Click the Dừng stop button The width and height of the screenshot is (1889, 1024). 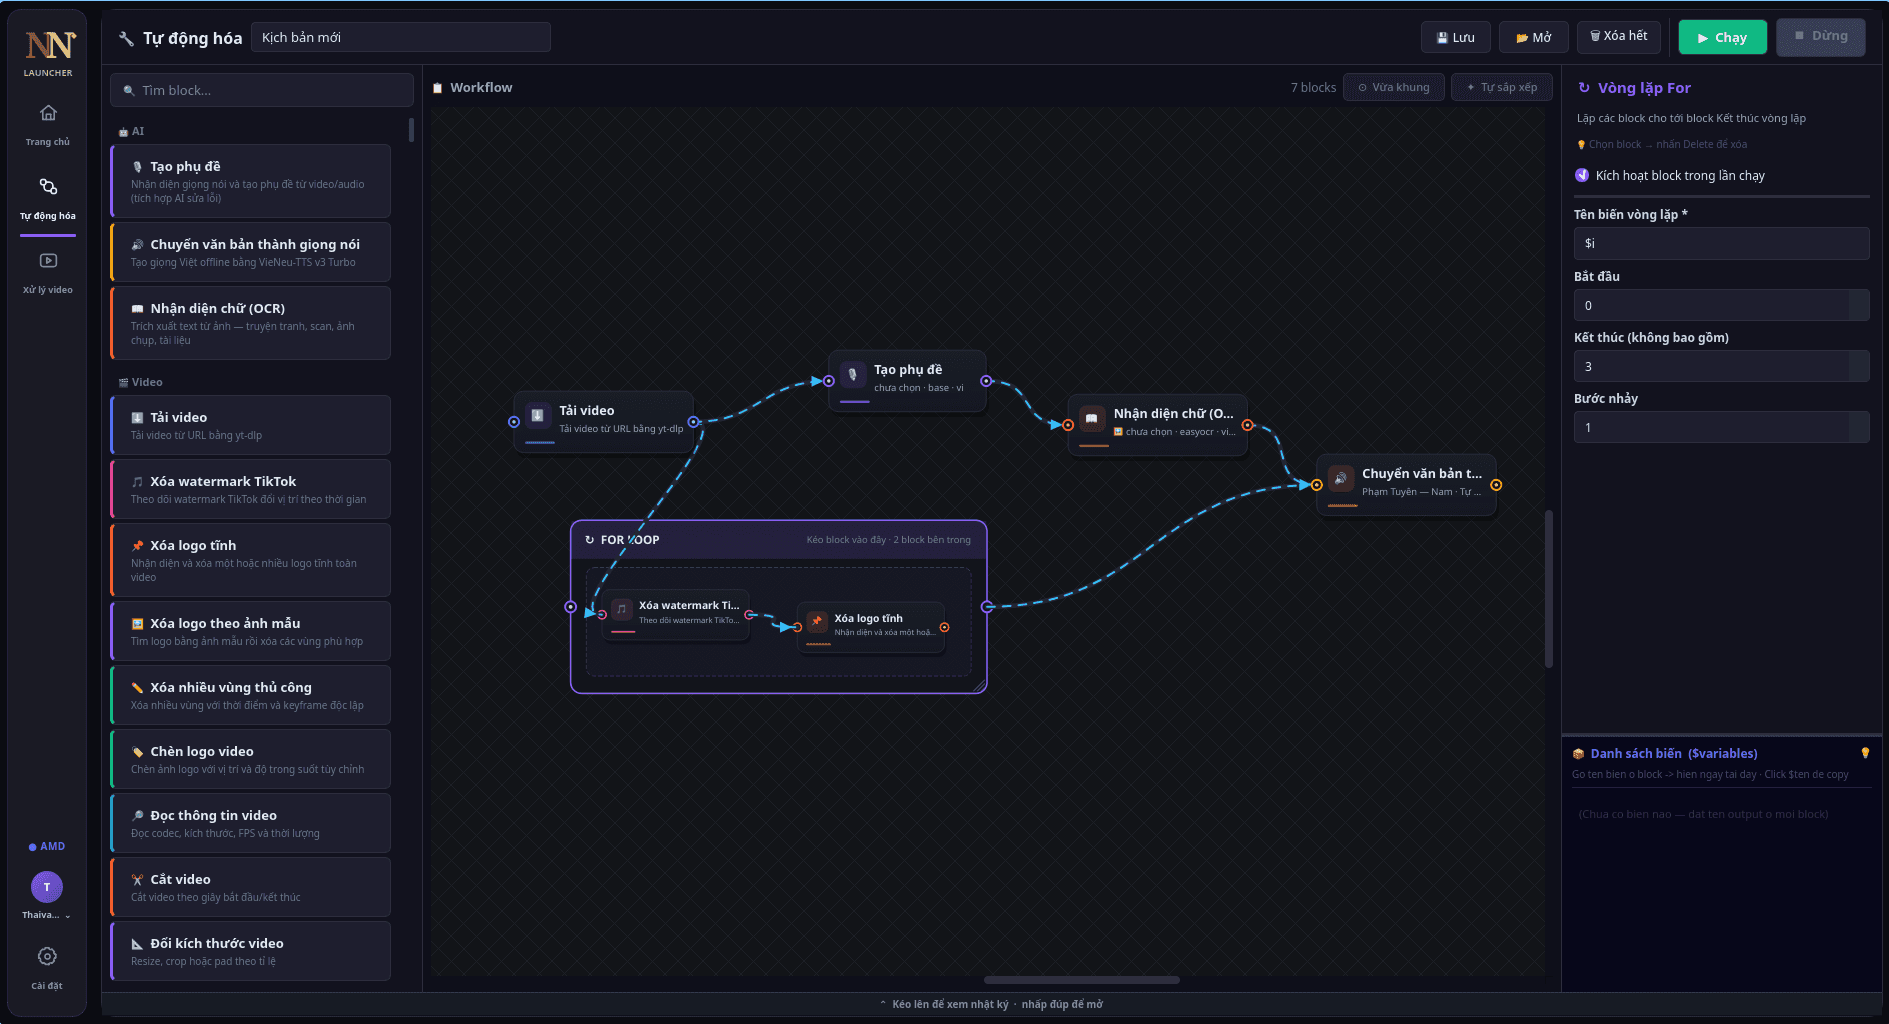tap(1821, 37)
